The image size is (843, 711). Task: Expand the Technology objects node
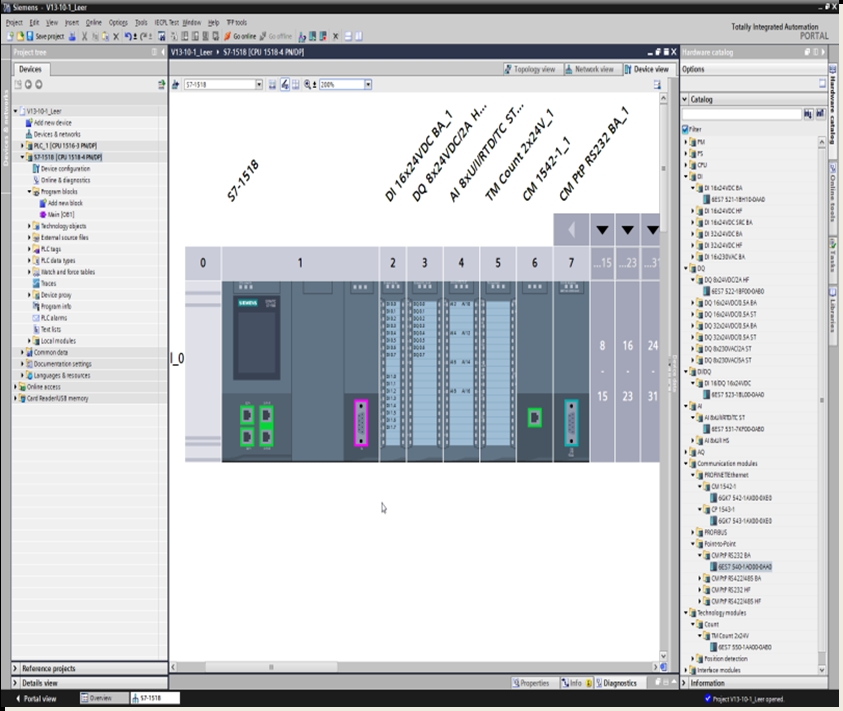(30, 226)
